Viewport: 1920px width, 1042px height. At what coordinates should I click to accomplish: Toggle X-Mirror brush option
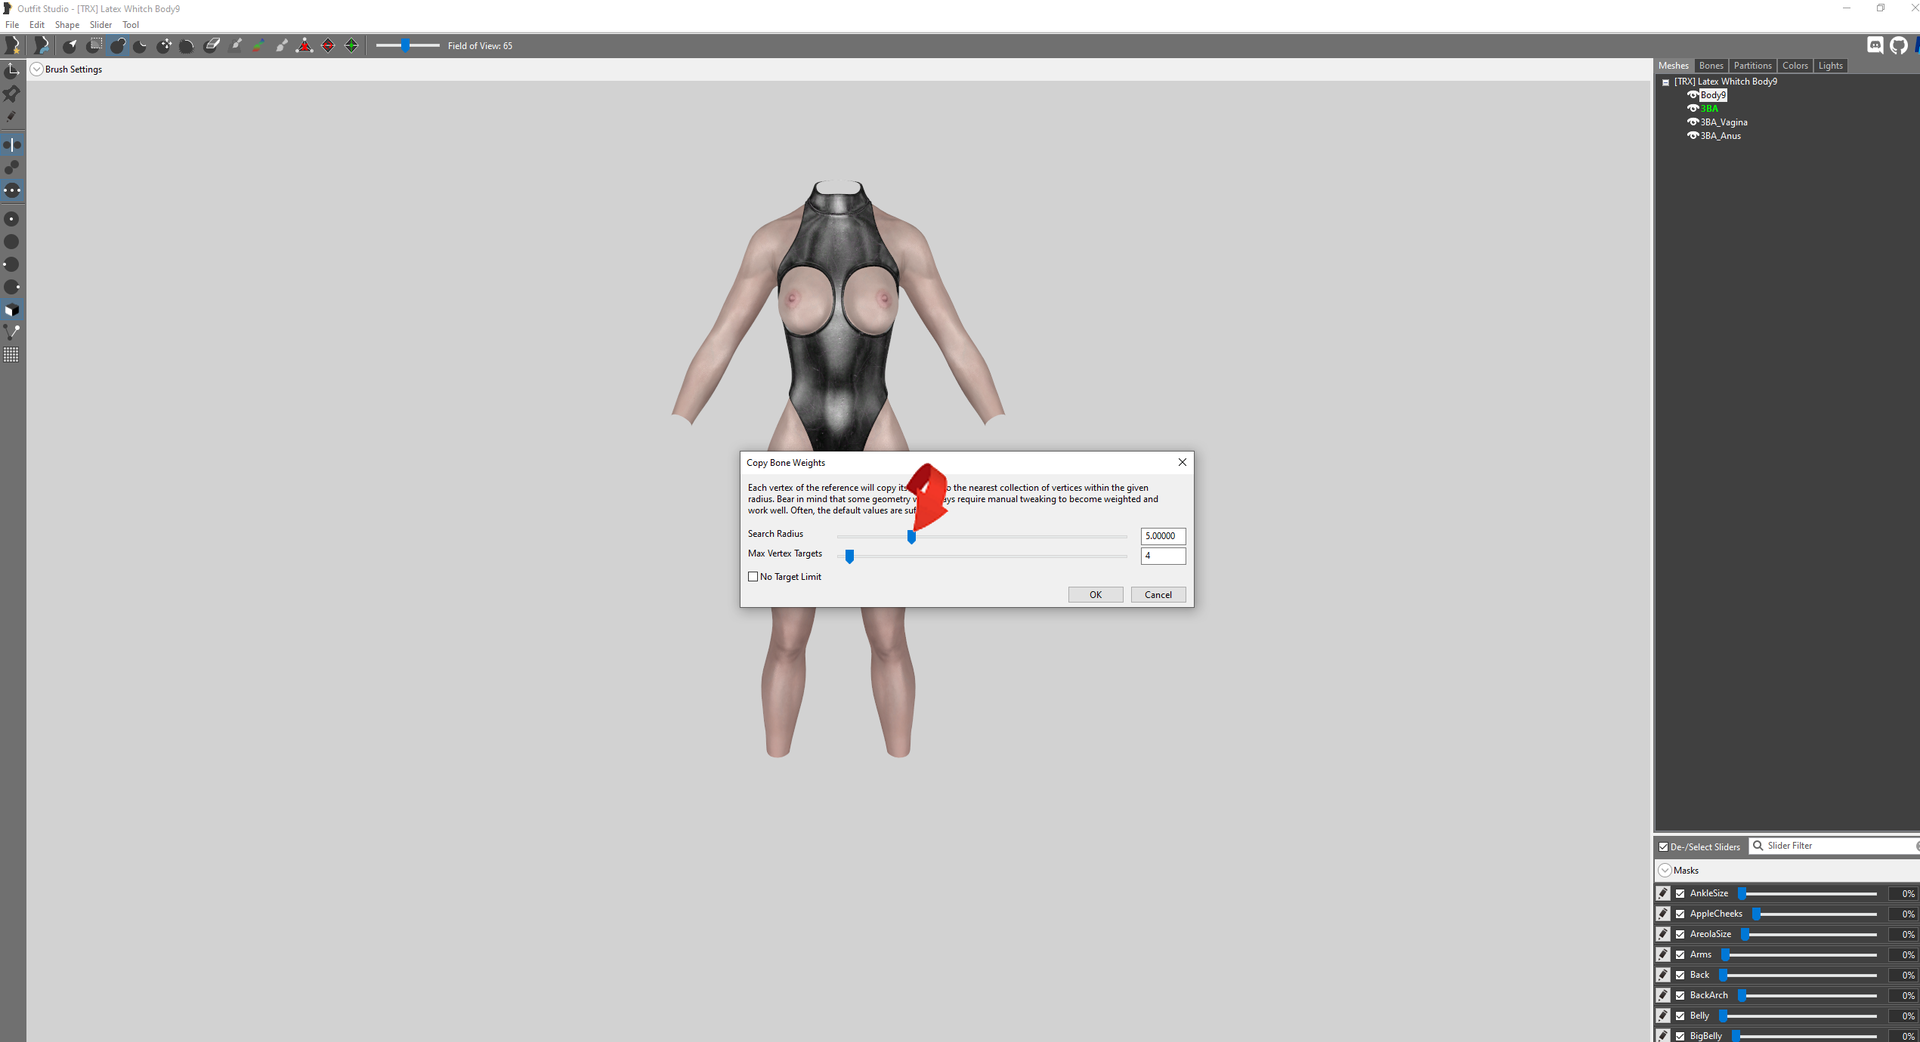[x=12, y=145]
